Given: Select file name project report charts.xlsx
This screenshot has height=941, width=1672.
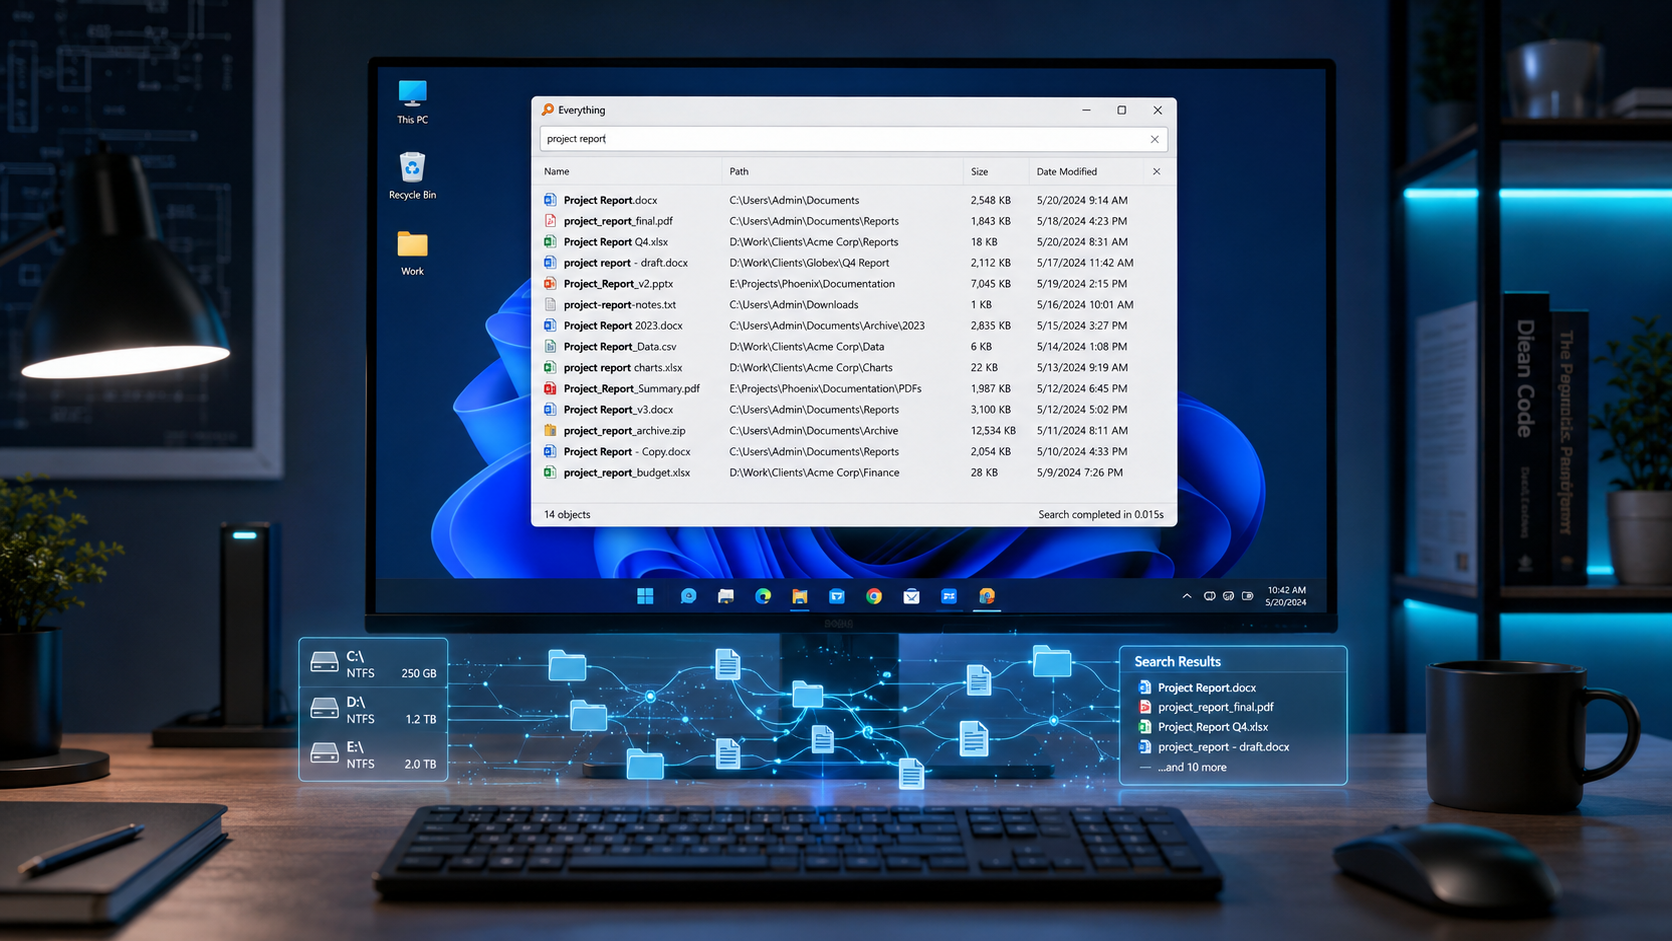Looking at the screenshot, I should pos(623,368).
